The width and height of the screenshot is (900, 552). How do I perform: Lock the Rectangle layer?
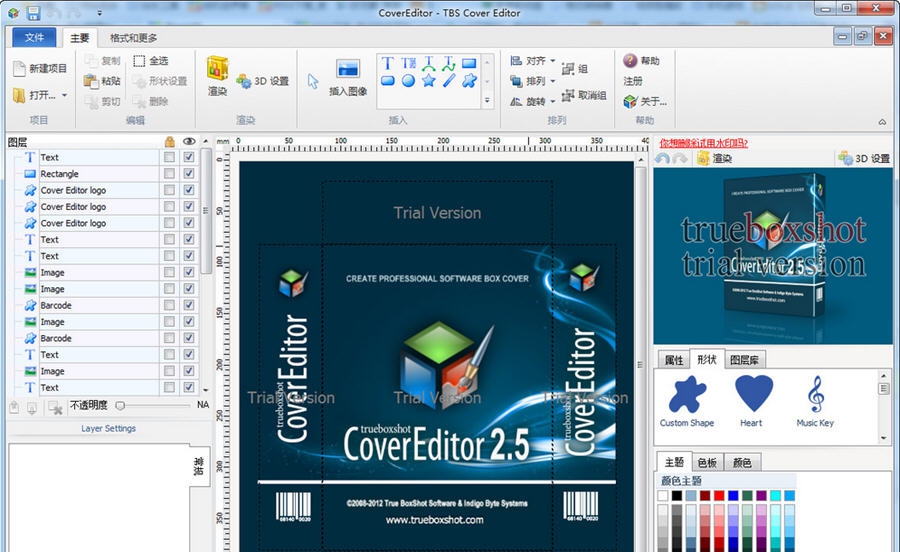tap(169, 173)
